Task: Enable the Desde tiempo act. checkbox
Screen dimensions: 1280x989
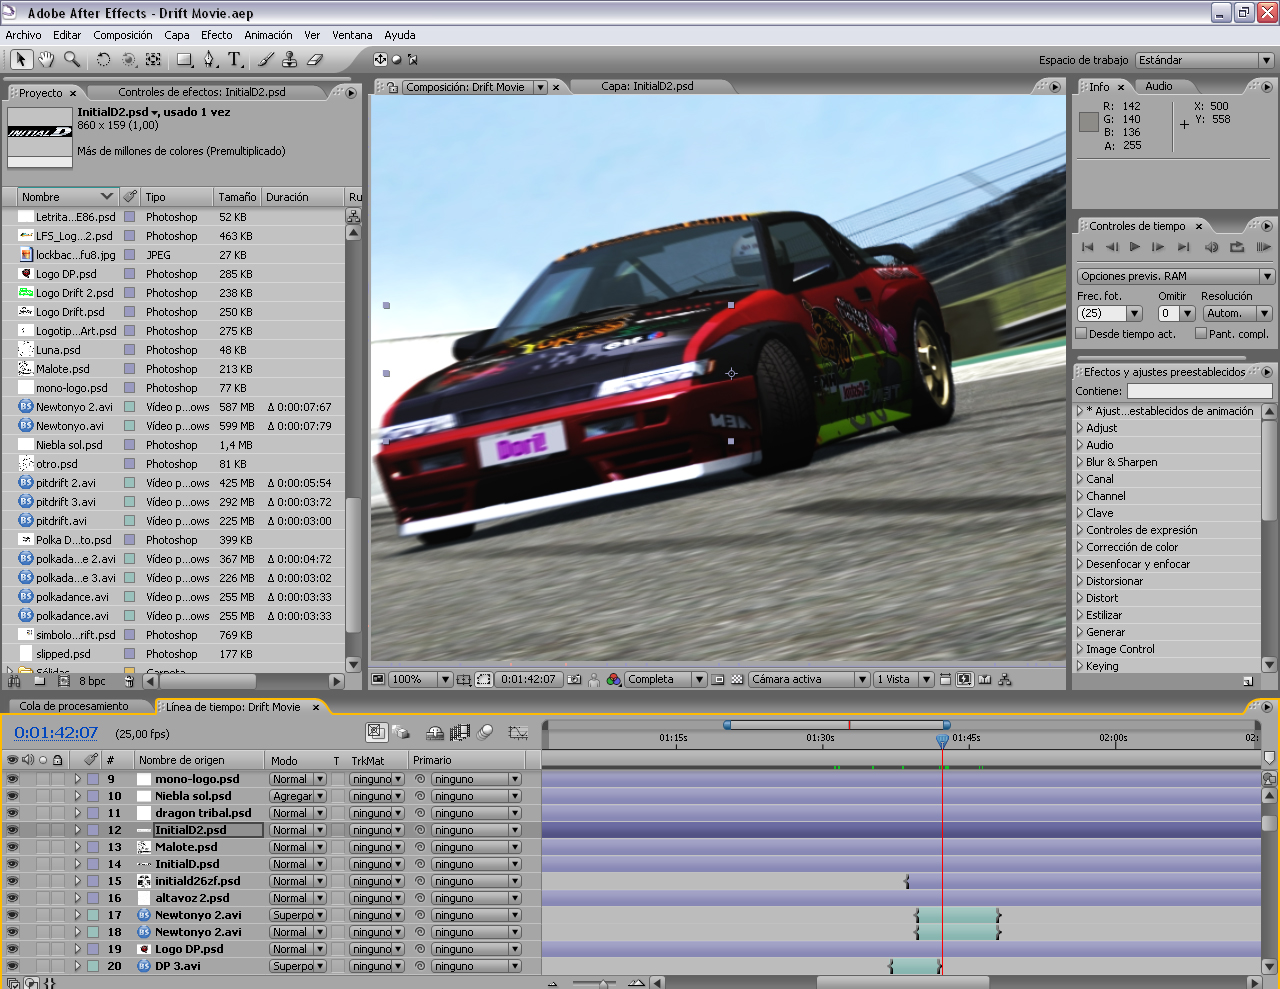Action: (x=1081, y=334)
